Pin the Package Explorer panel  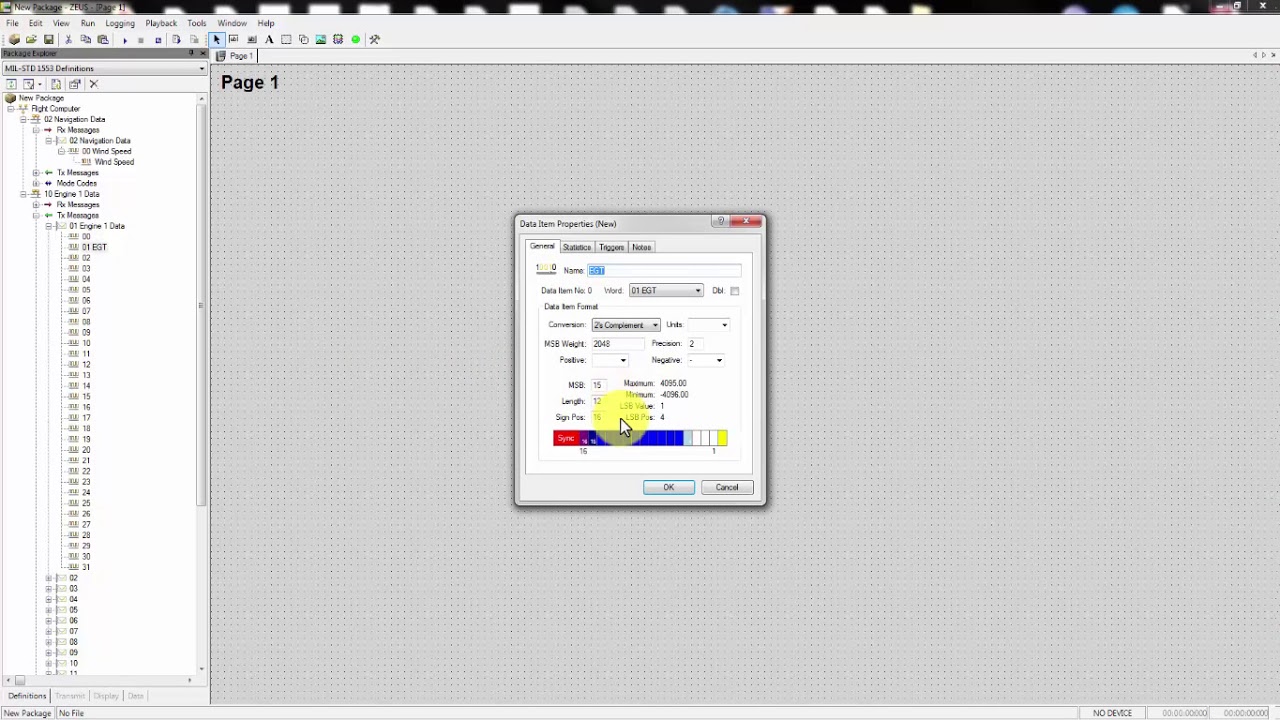(191, 53)
